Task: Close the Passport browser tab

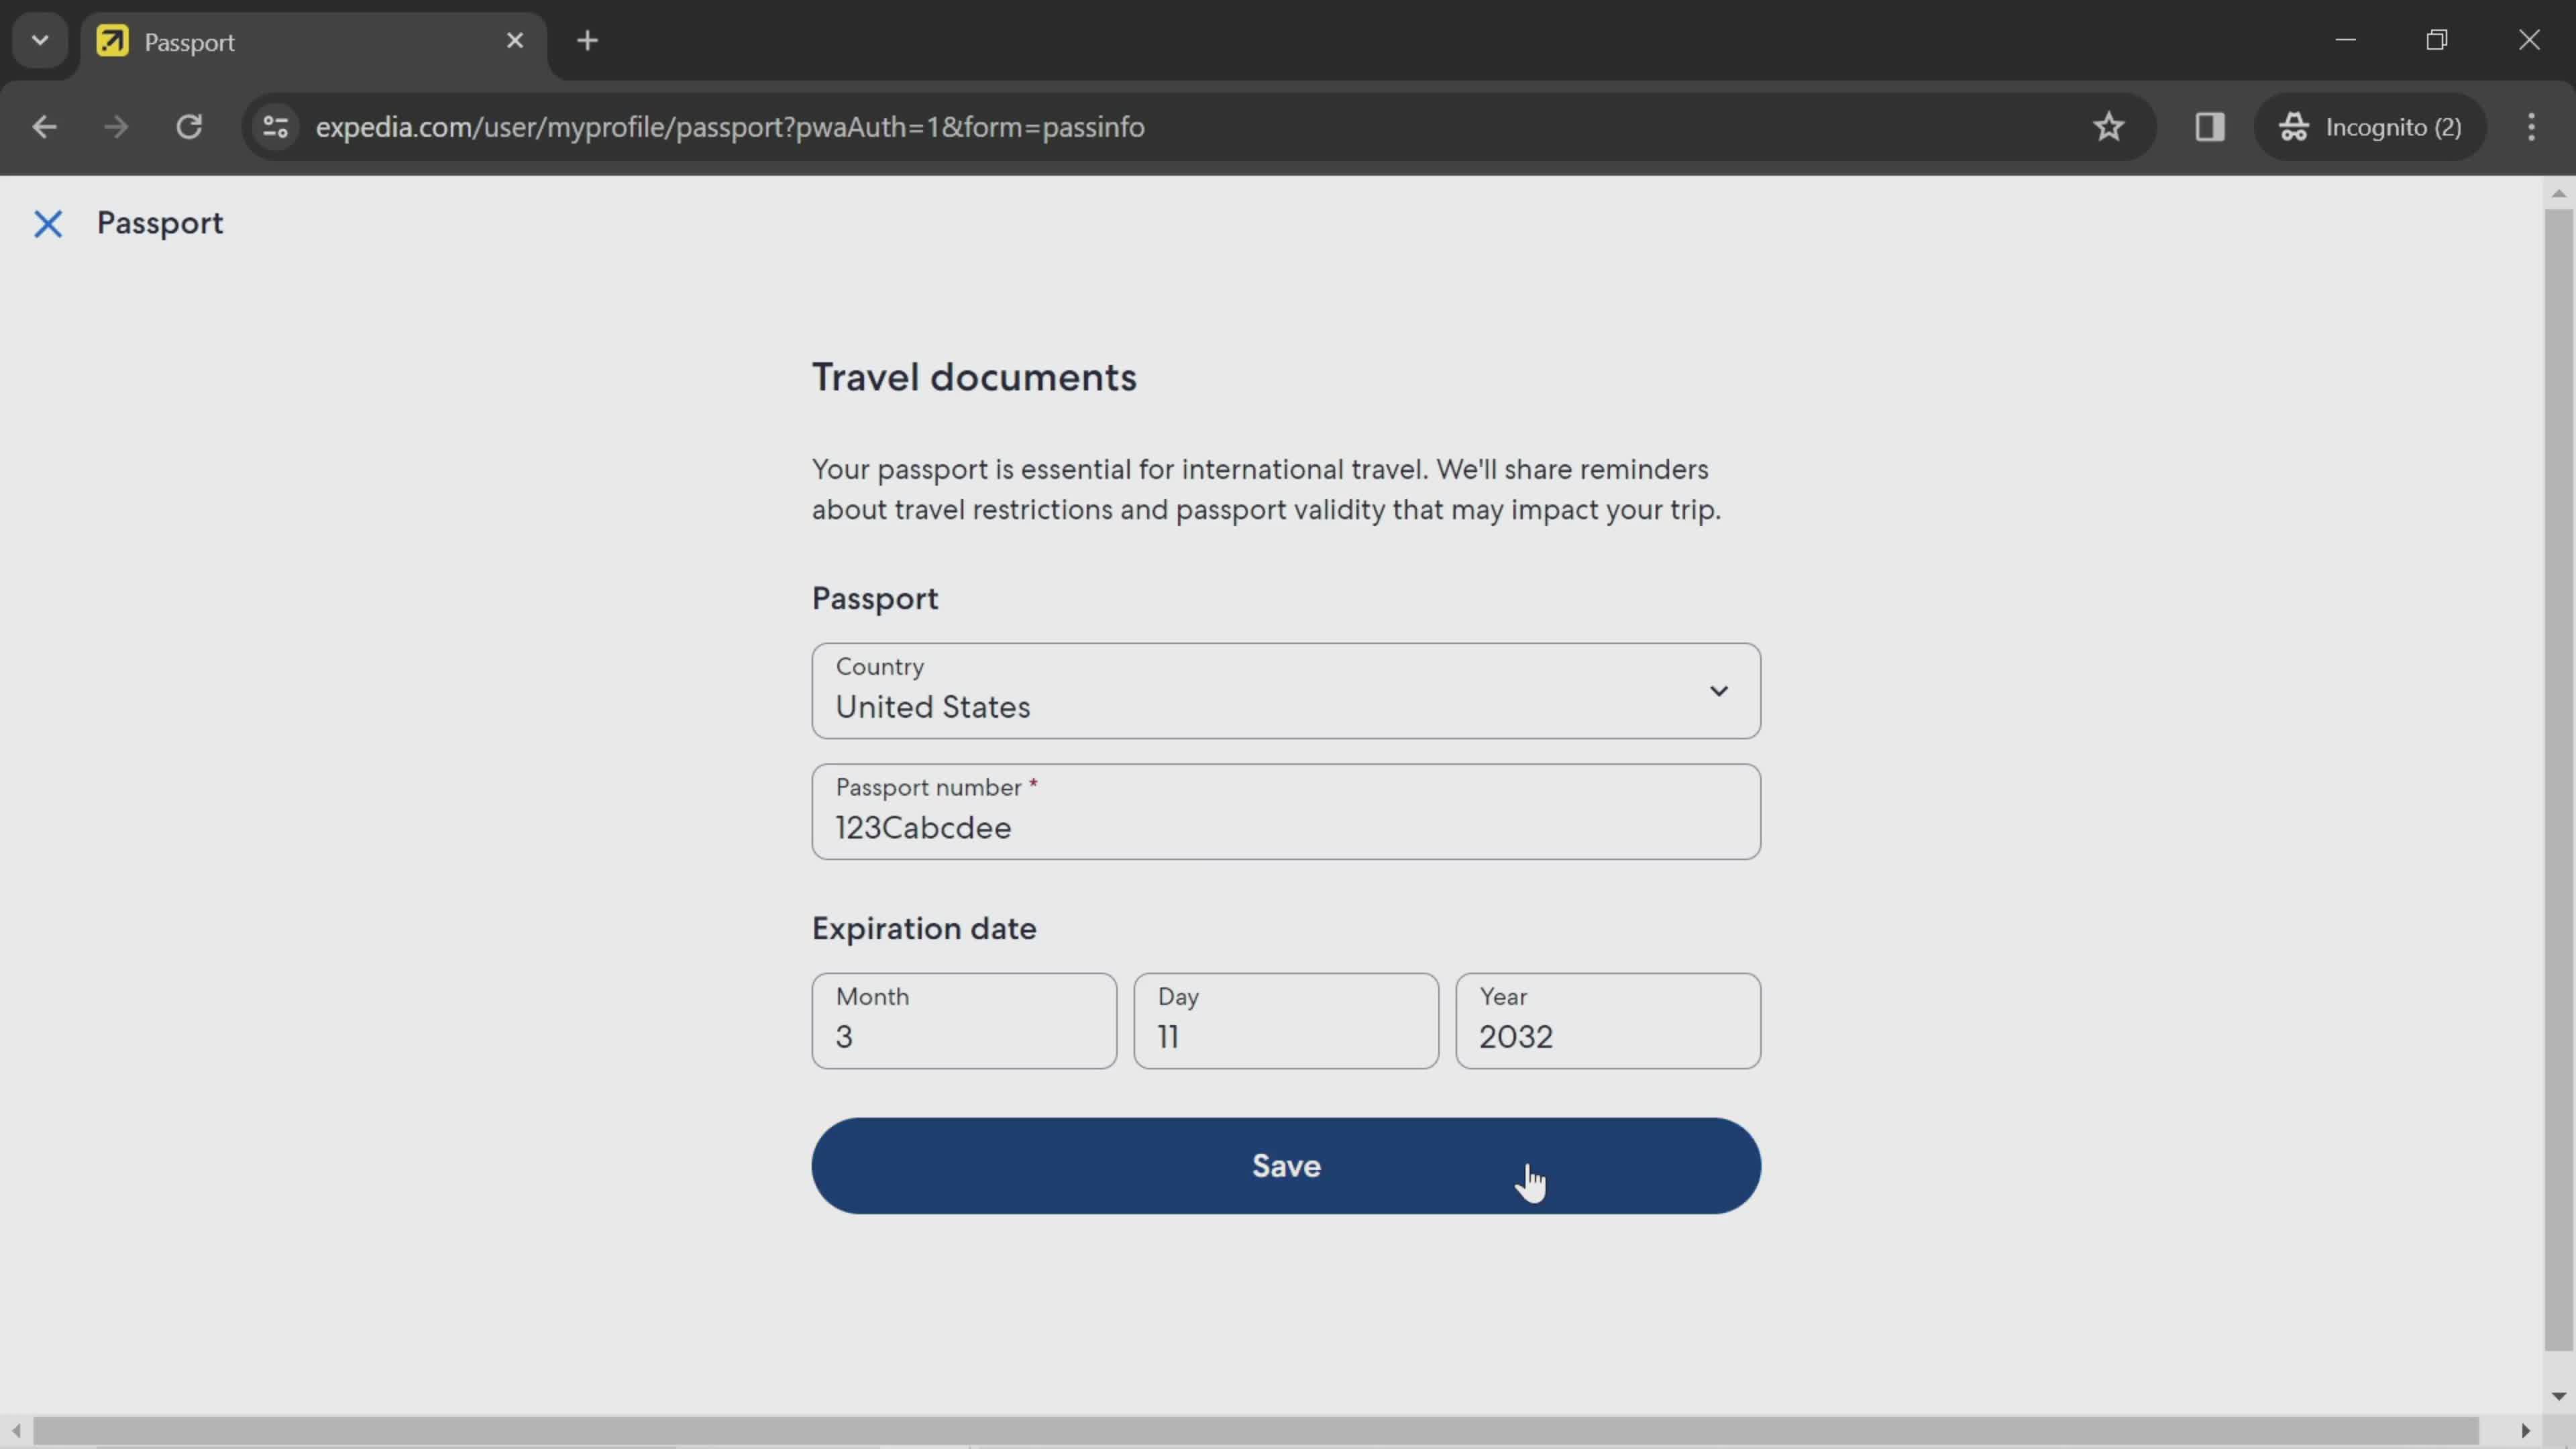Action: (515, 41)
